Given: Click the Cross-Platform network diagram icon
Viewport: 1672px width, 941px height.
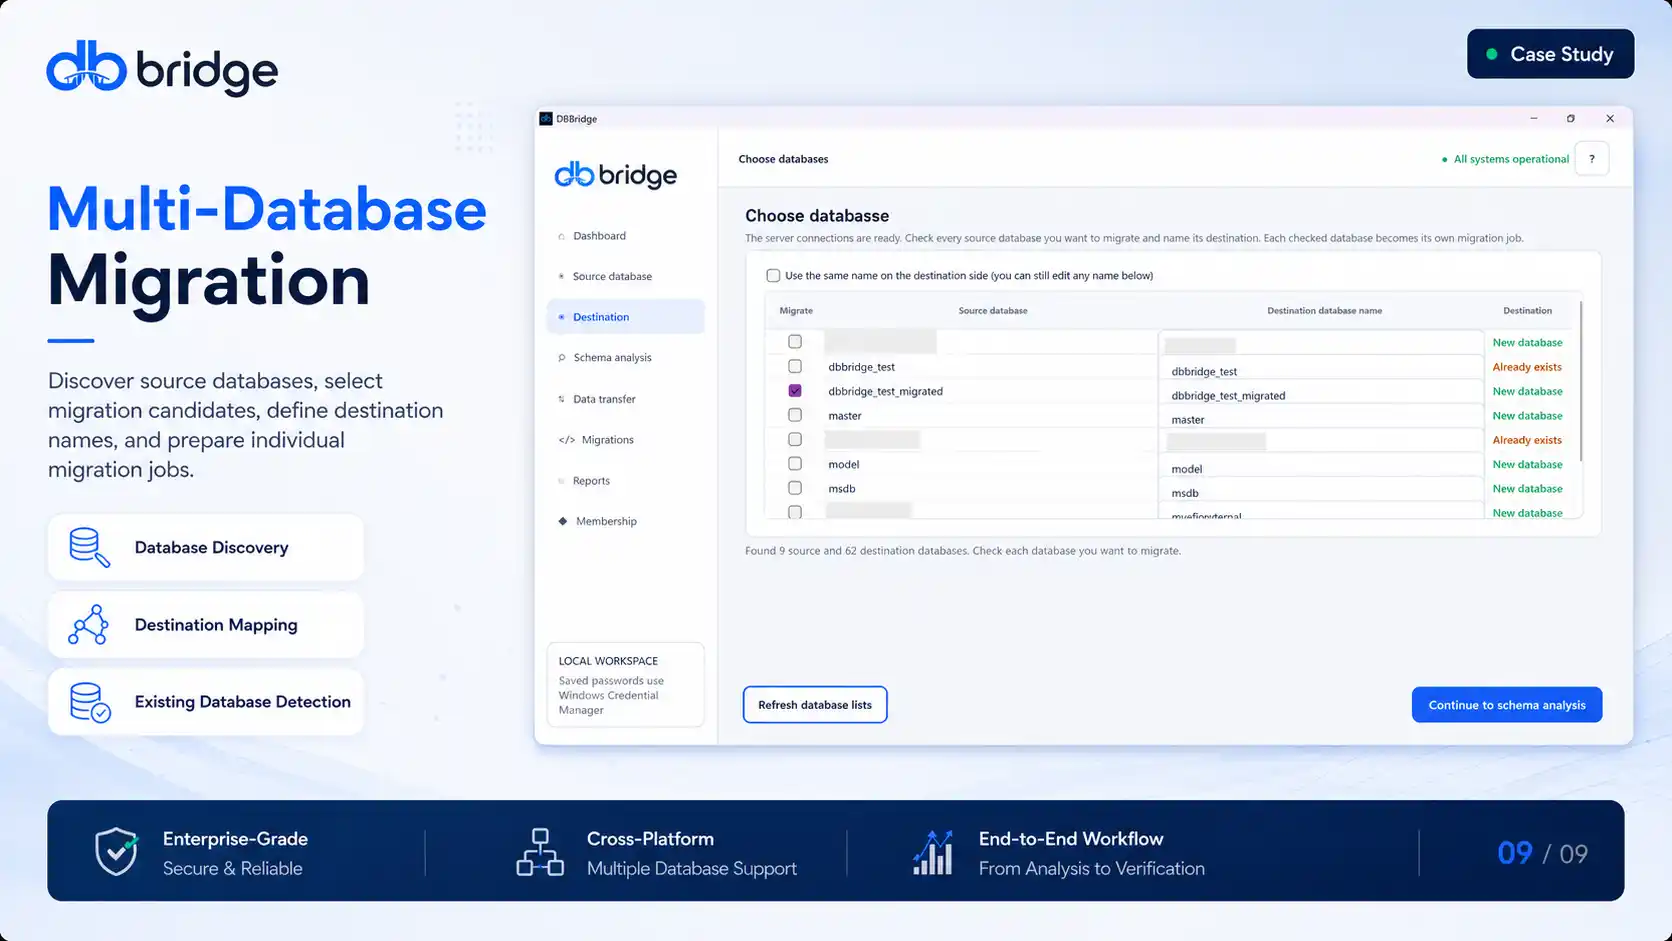Looking at the screenshot, I should tap(540, 852).
